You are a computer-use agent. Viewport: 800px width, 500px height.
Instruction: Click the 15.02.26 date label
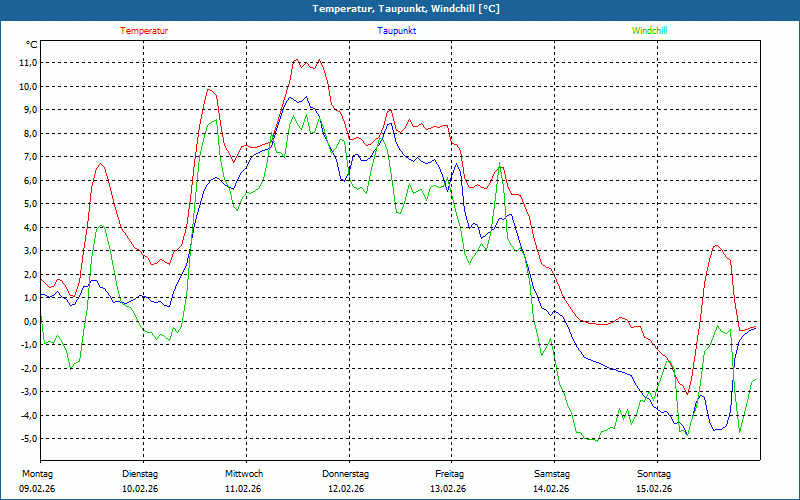point(652,489)
